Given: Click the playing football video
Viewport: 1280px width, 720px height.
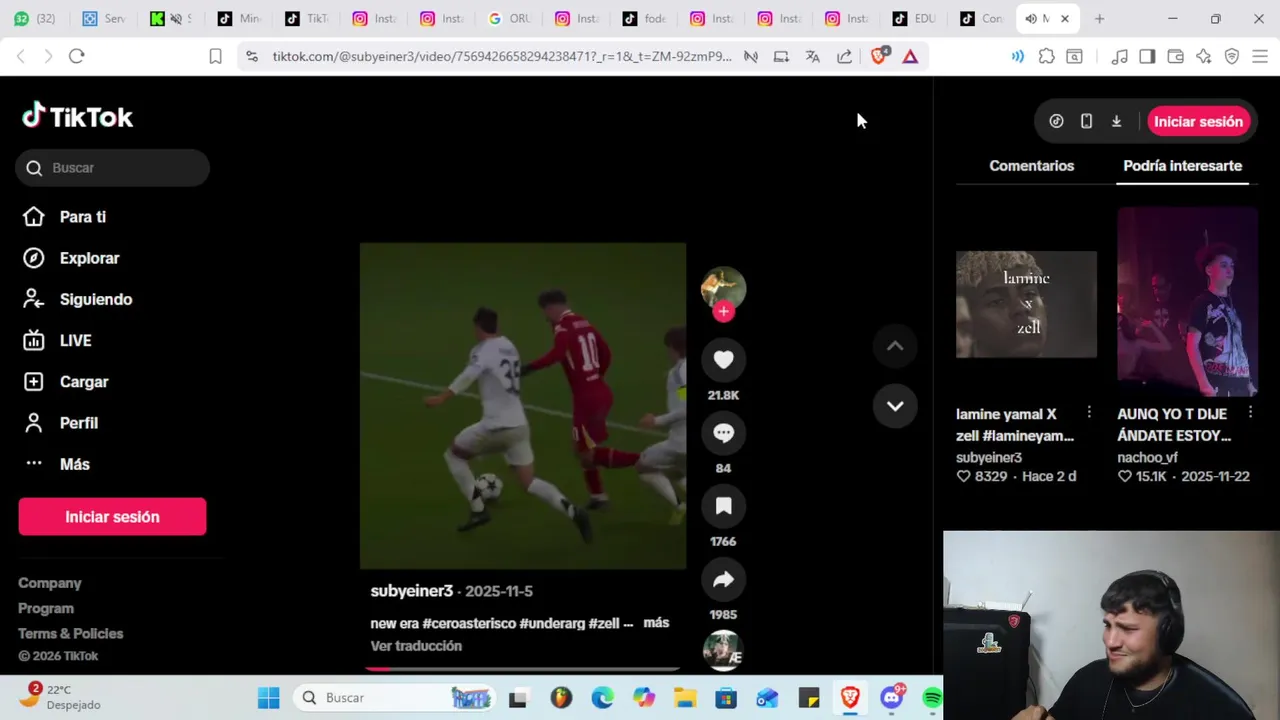Looking at the screenshot, I should click(x=523, y=406).
